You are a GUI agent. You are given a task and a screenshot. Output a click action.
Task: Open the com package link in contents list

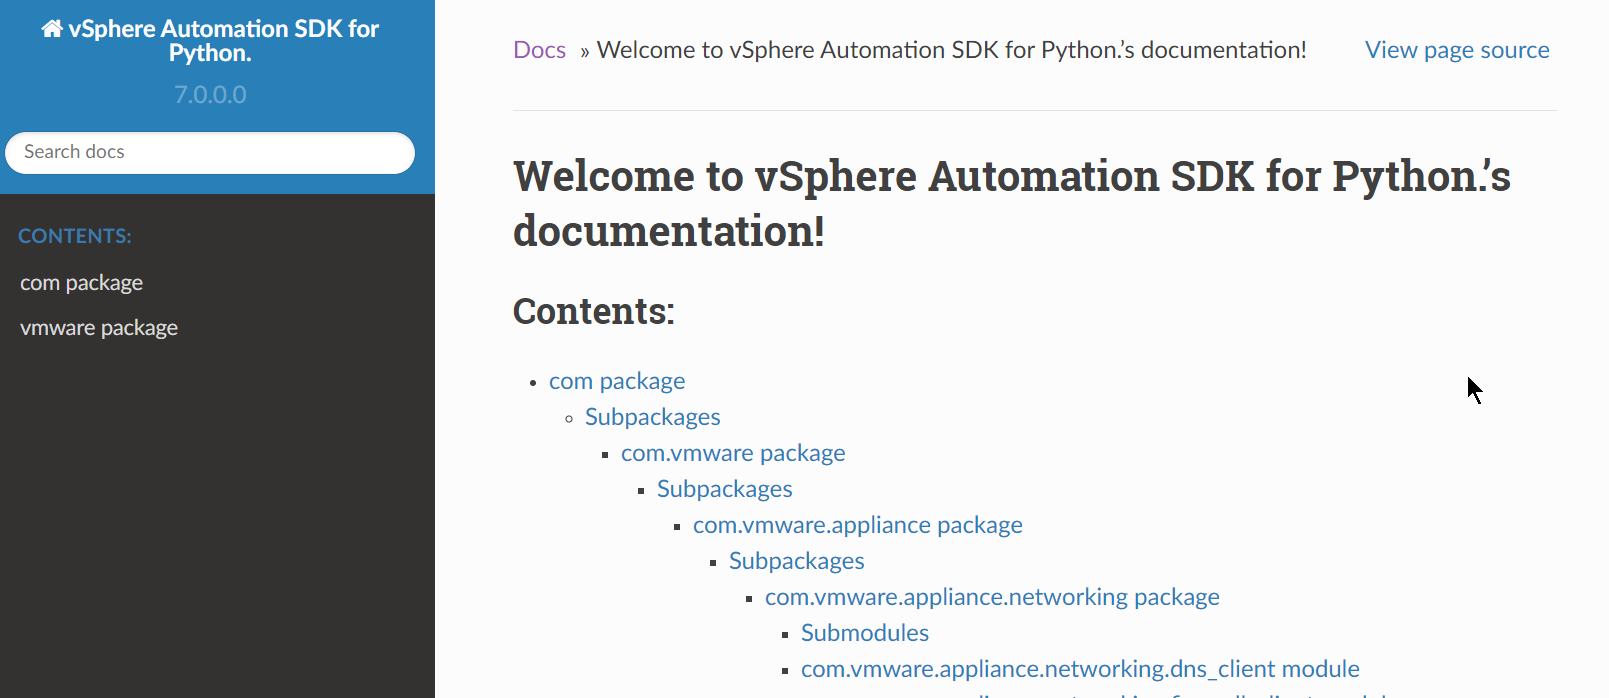click(617, 381)
